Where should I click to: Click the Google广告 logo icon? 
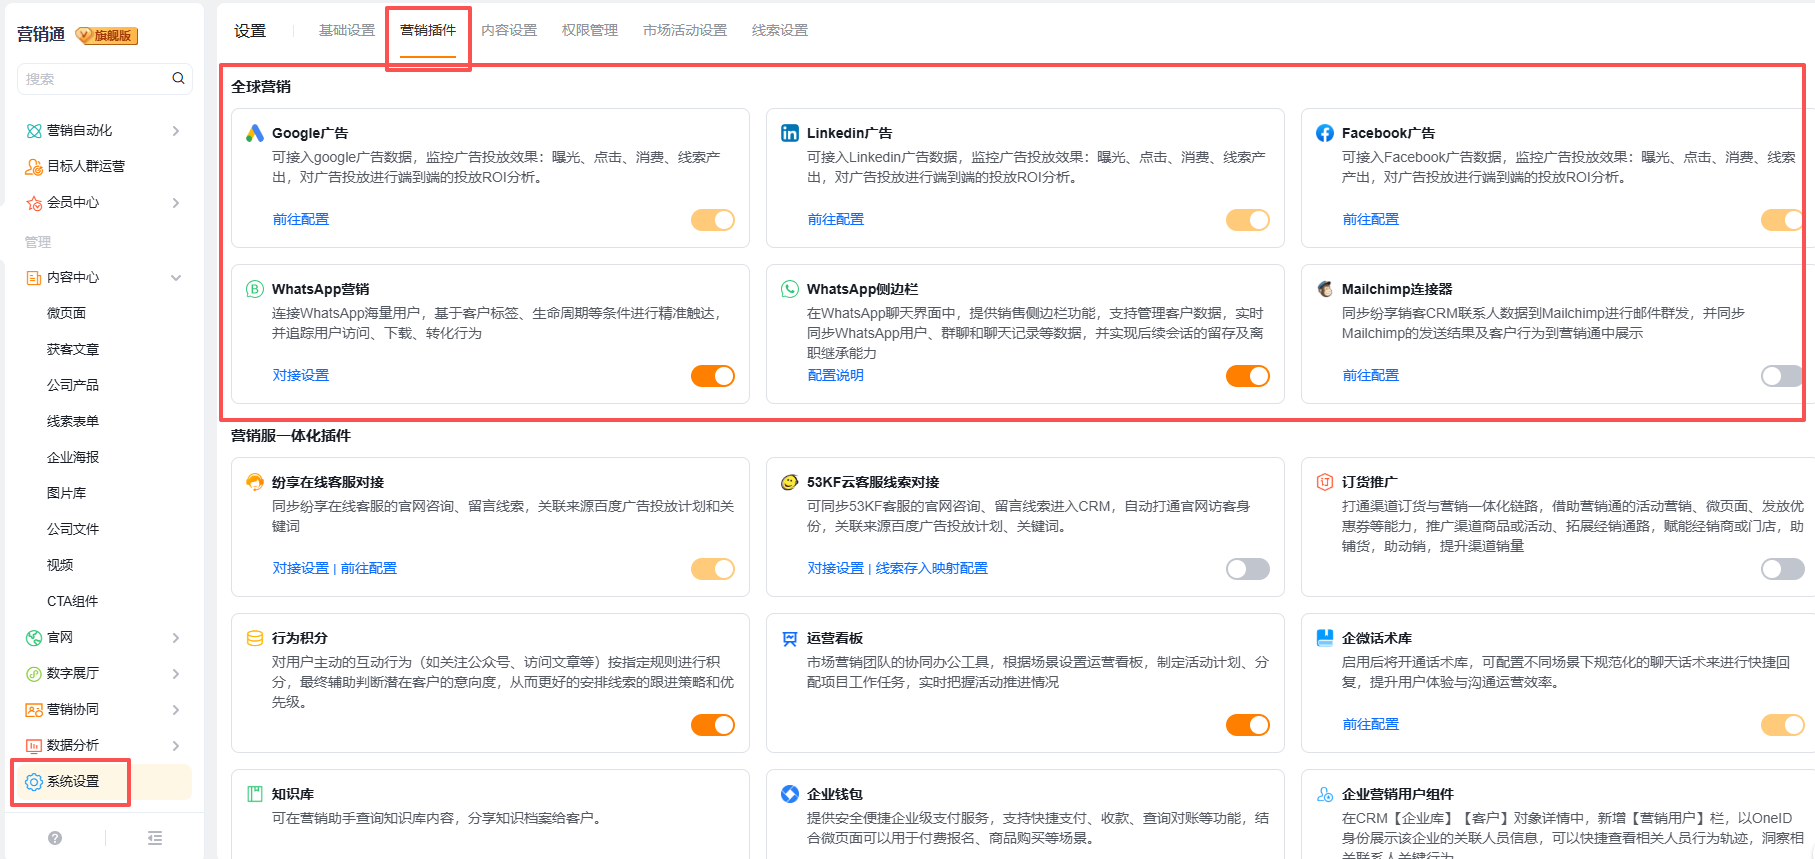tap(255, 133)
